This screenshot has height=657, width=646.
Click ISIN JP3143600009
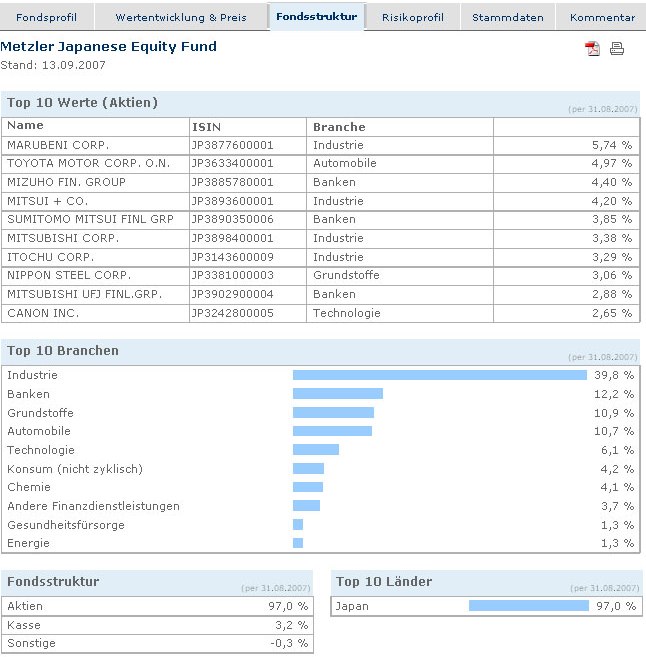pyautogui.click(x=233, y=257)
